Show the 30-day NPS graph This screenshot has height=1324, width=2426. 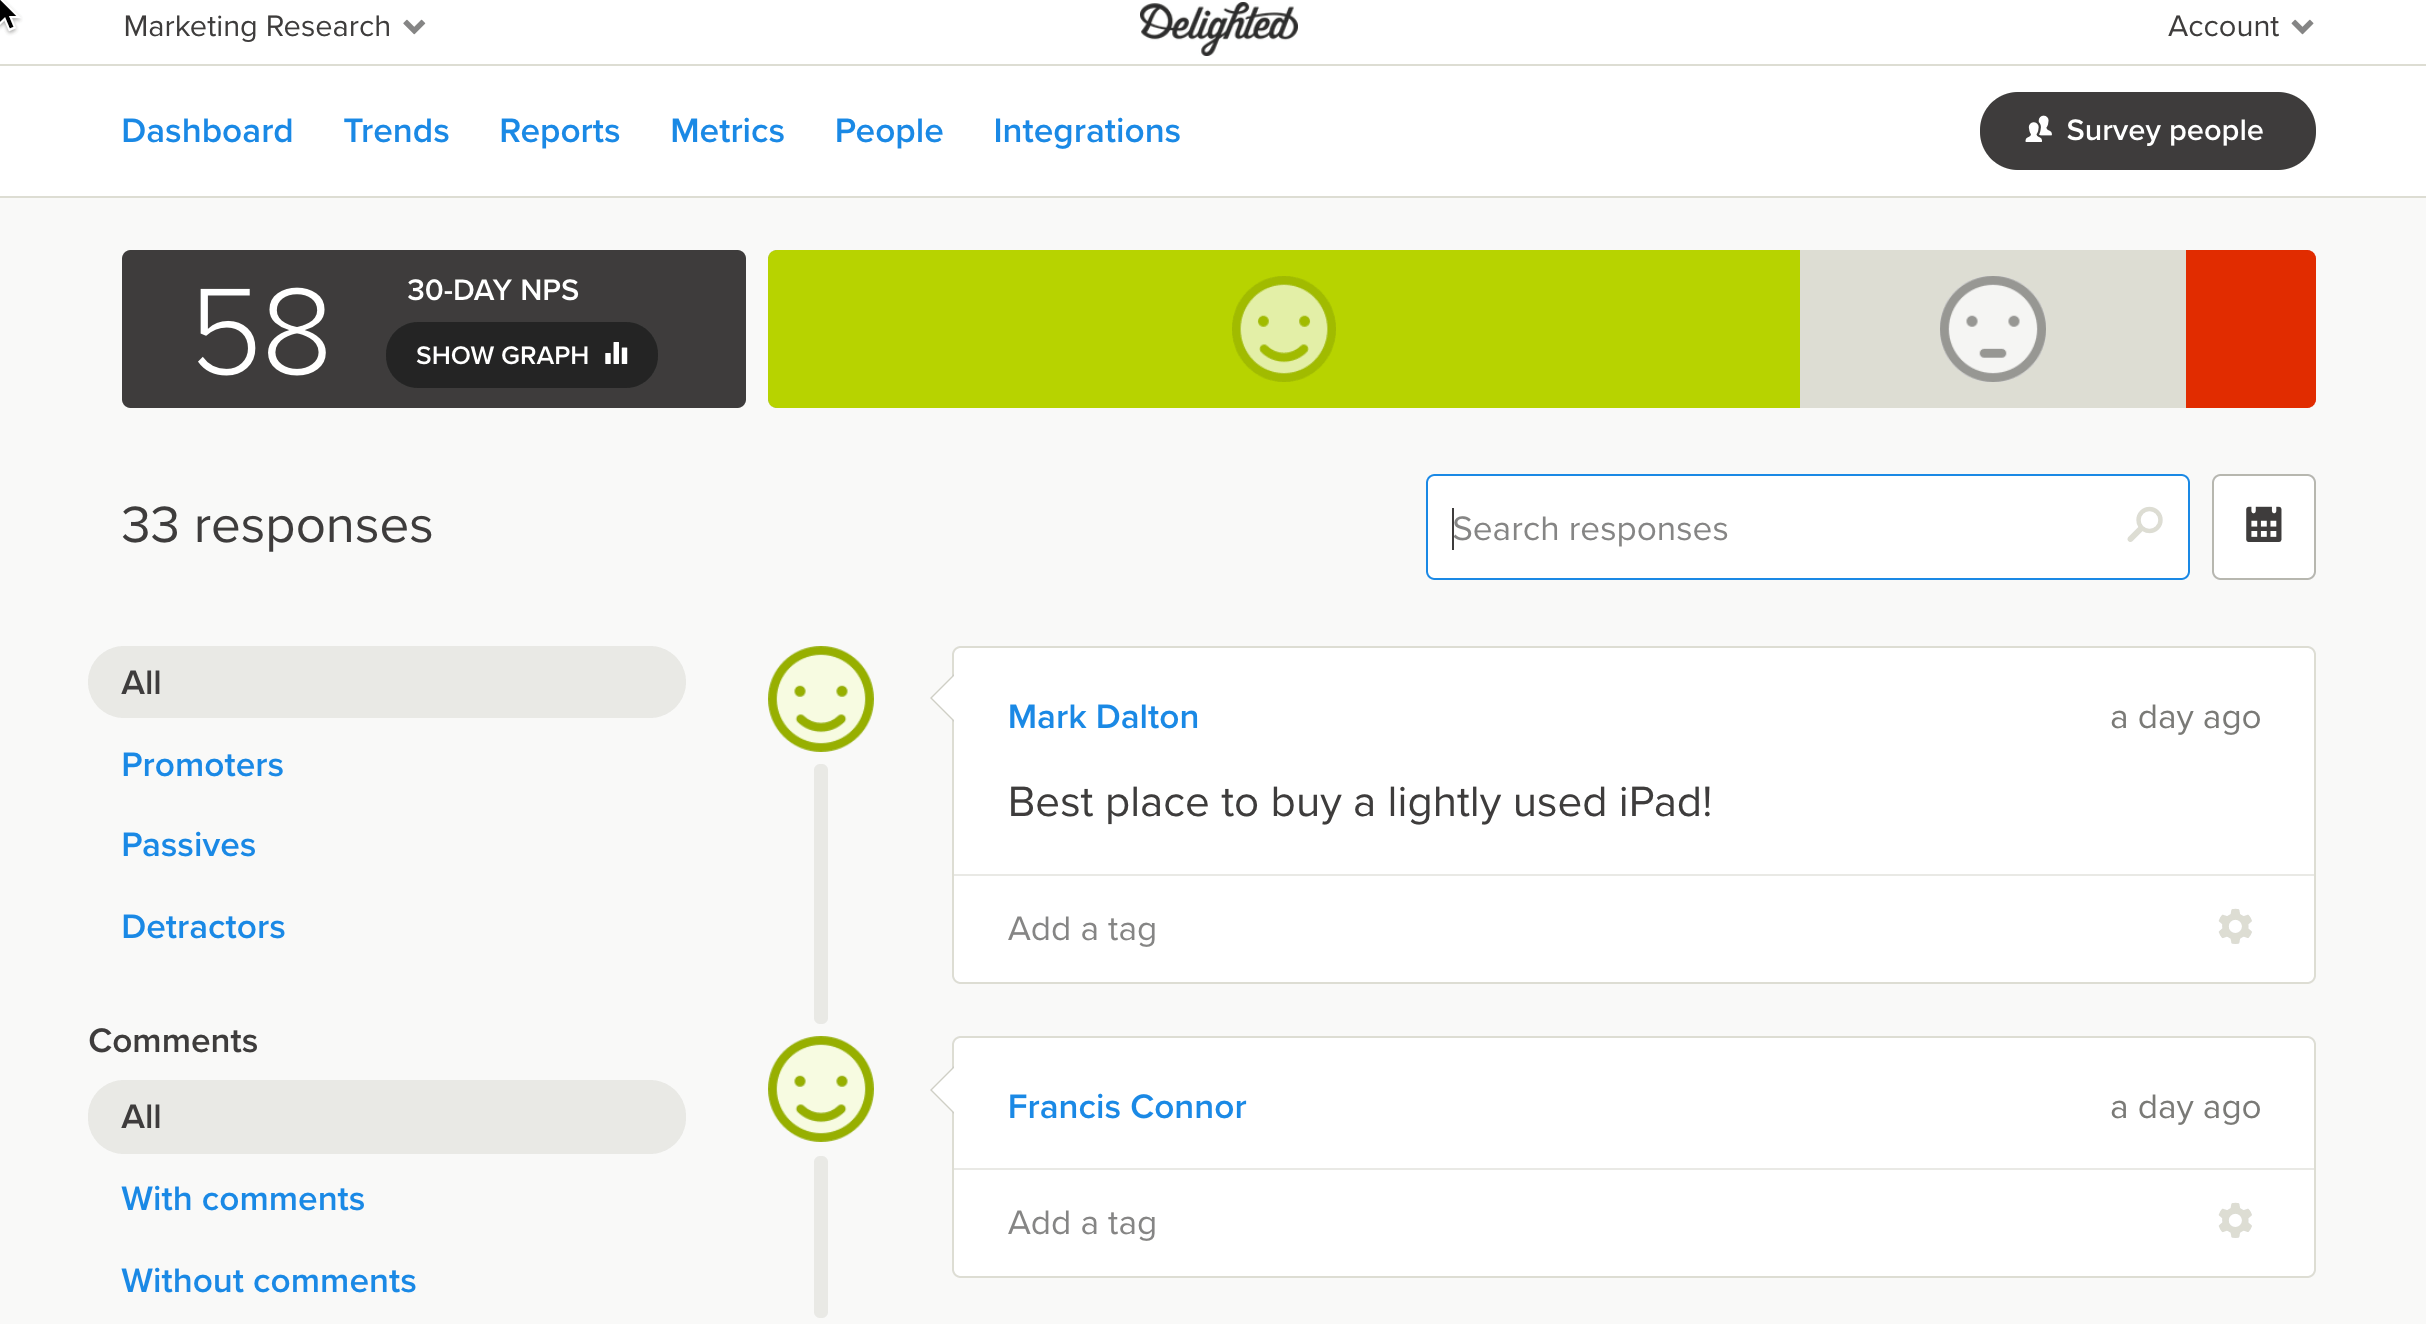point(521,355)
